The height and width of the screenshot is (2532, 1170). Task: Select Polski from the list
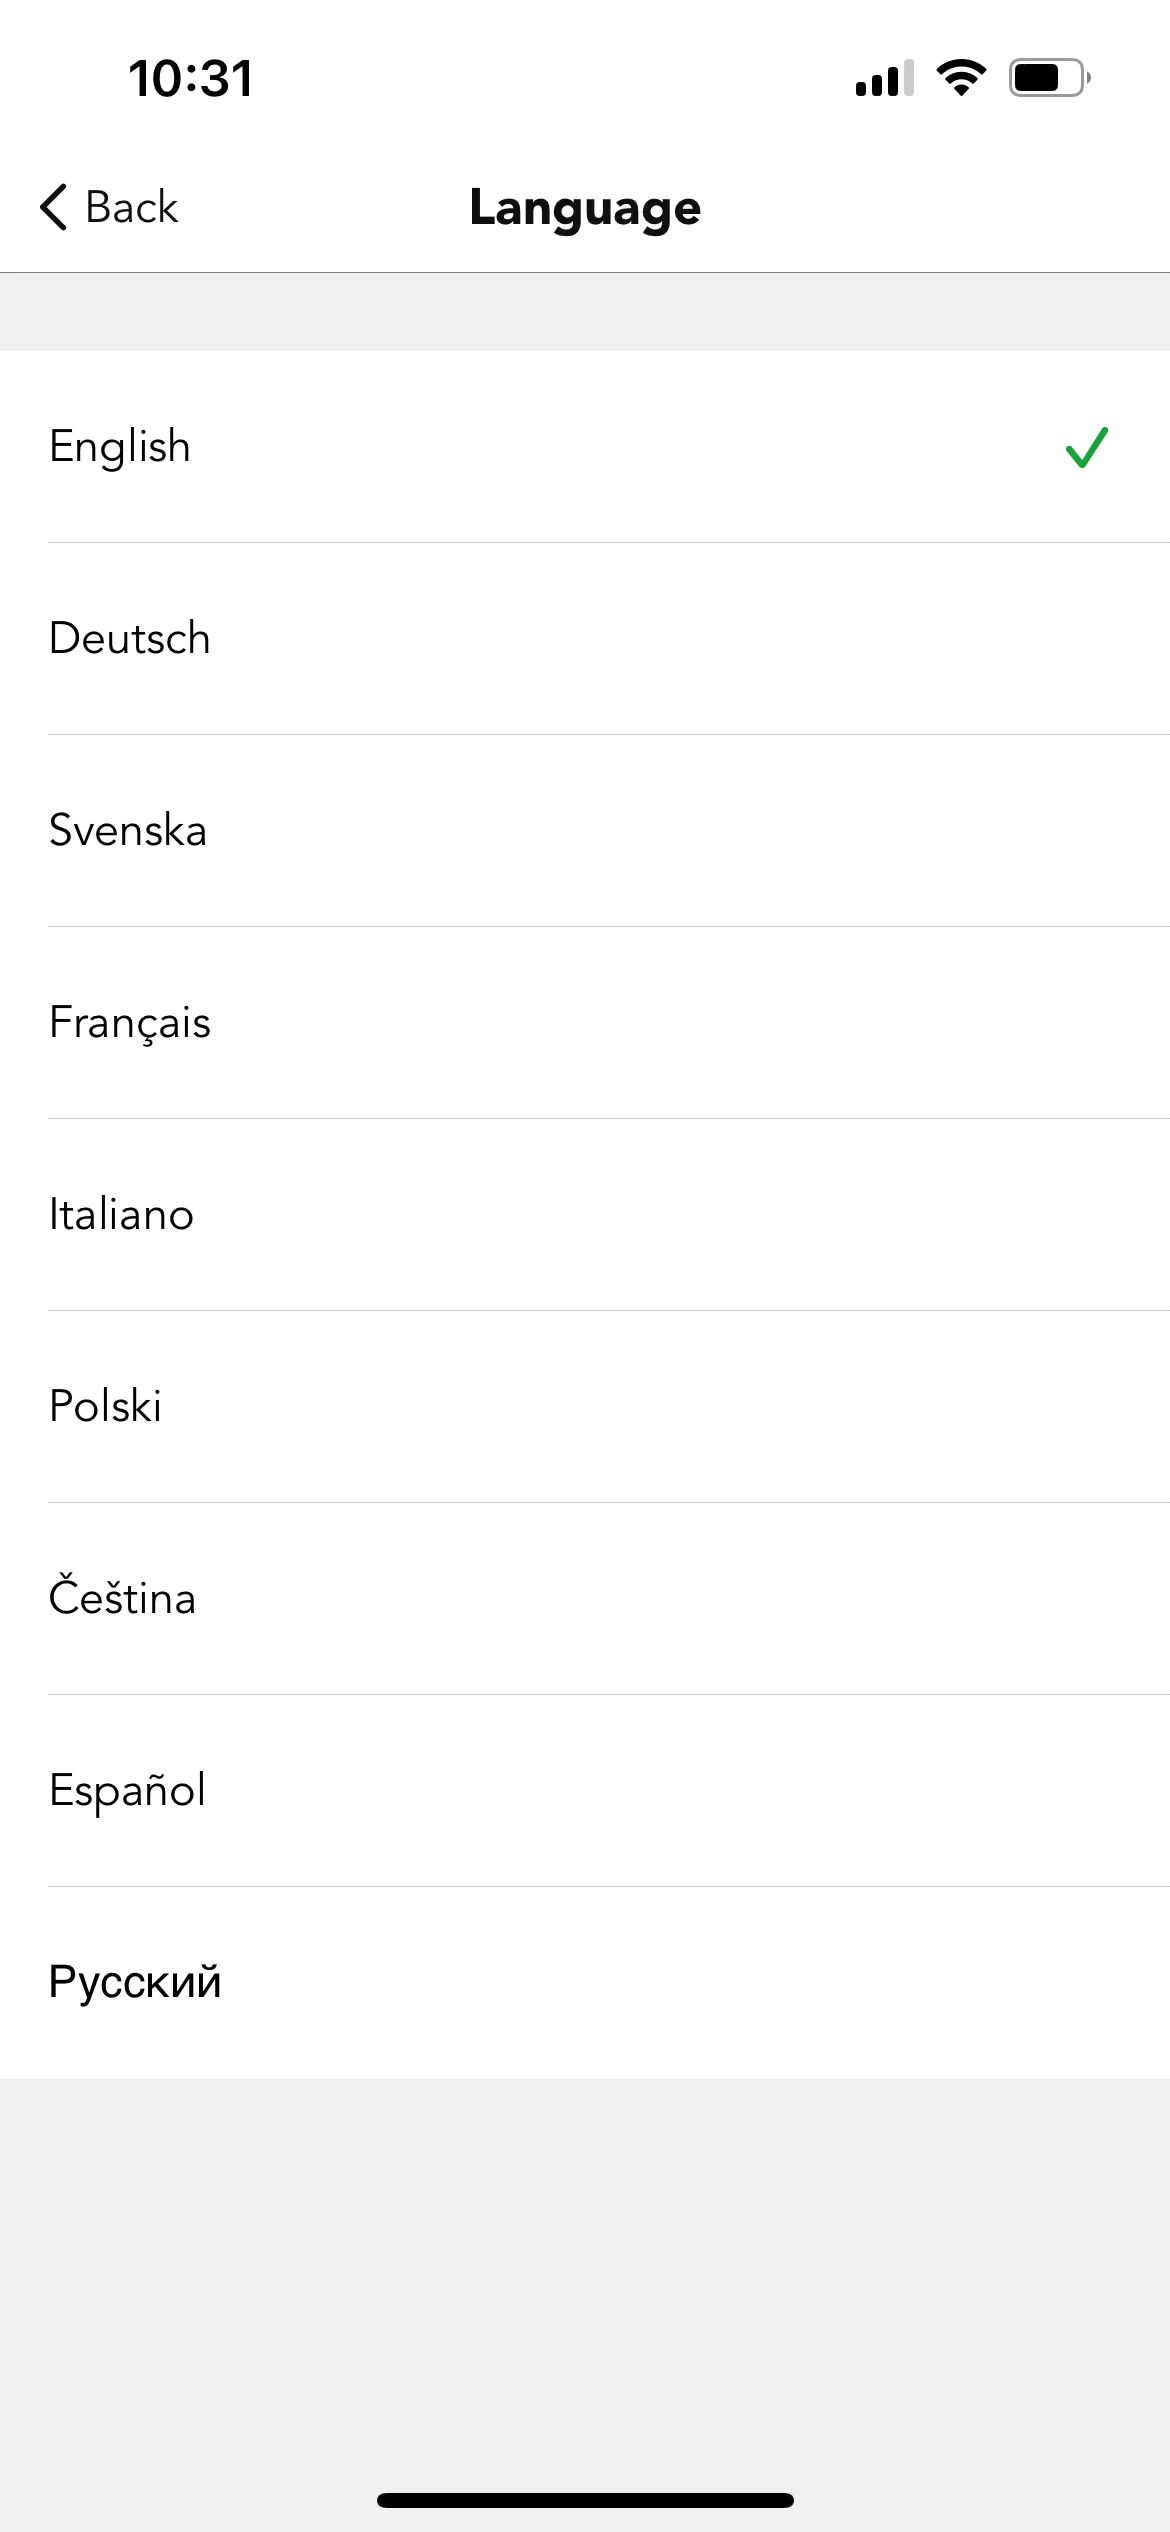pyautogui.click(x=585, y=1407)
